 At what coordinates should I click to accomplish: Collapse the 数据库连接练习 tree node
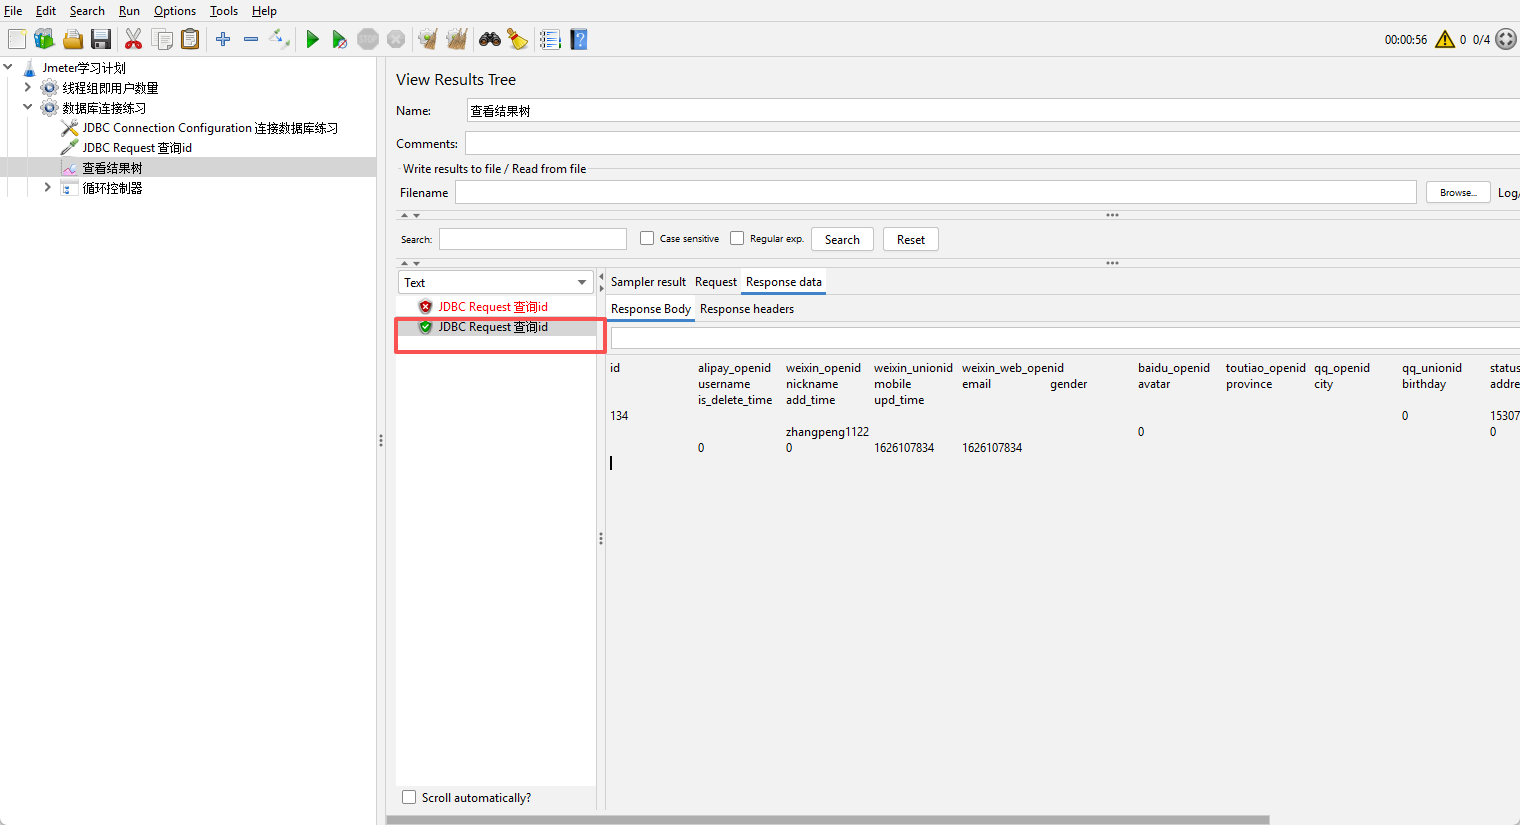(27, 107)
